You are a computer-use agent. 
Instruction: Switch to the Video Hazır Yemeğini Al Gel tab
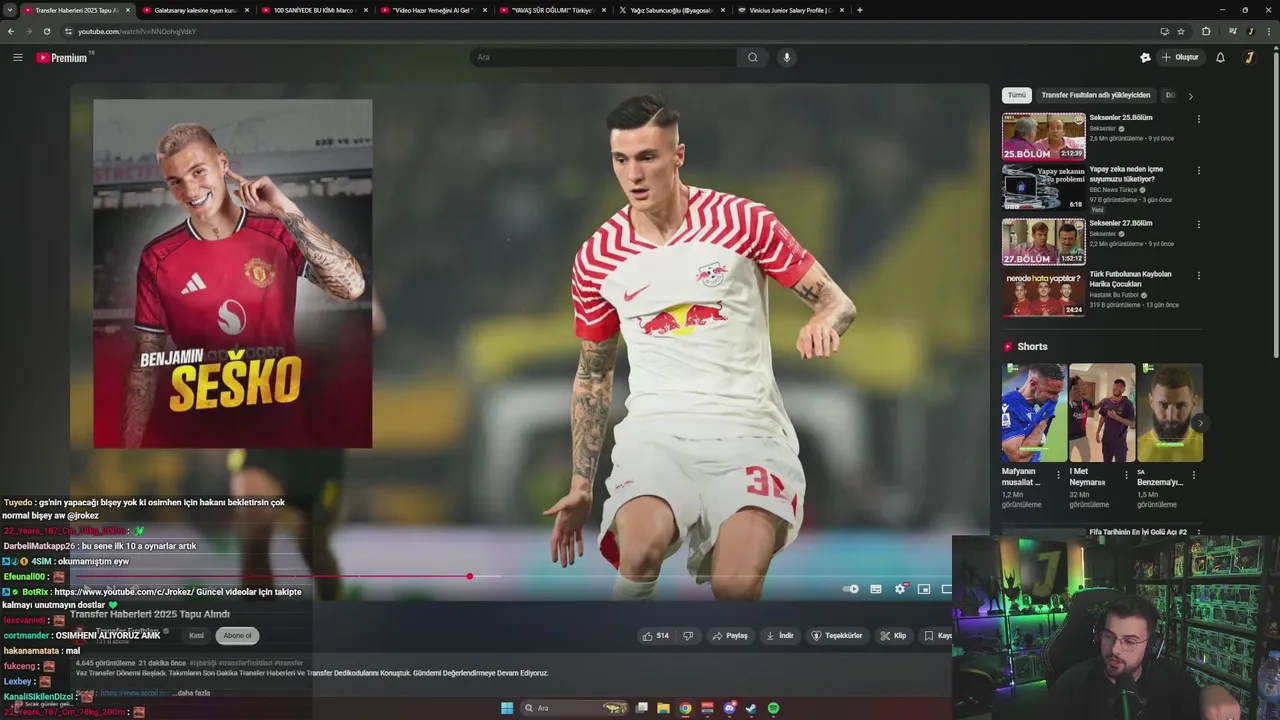tap(432, 10)
